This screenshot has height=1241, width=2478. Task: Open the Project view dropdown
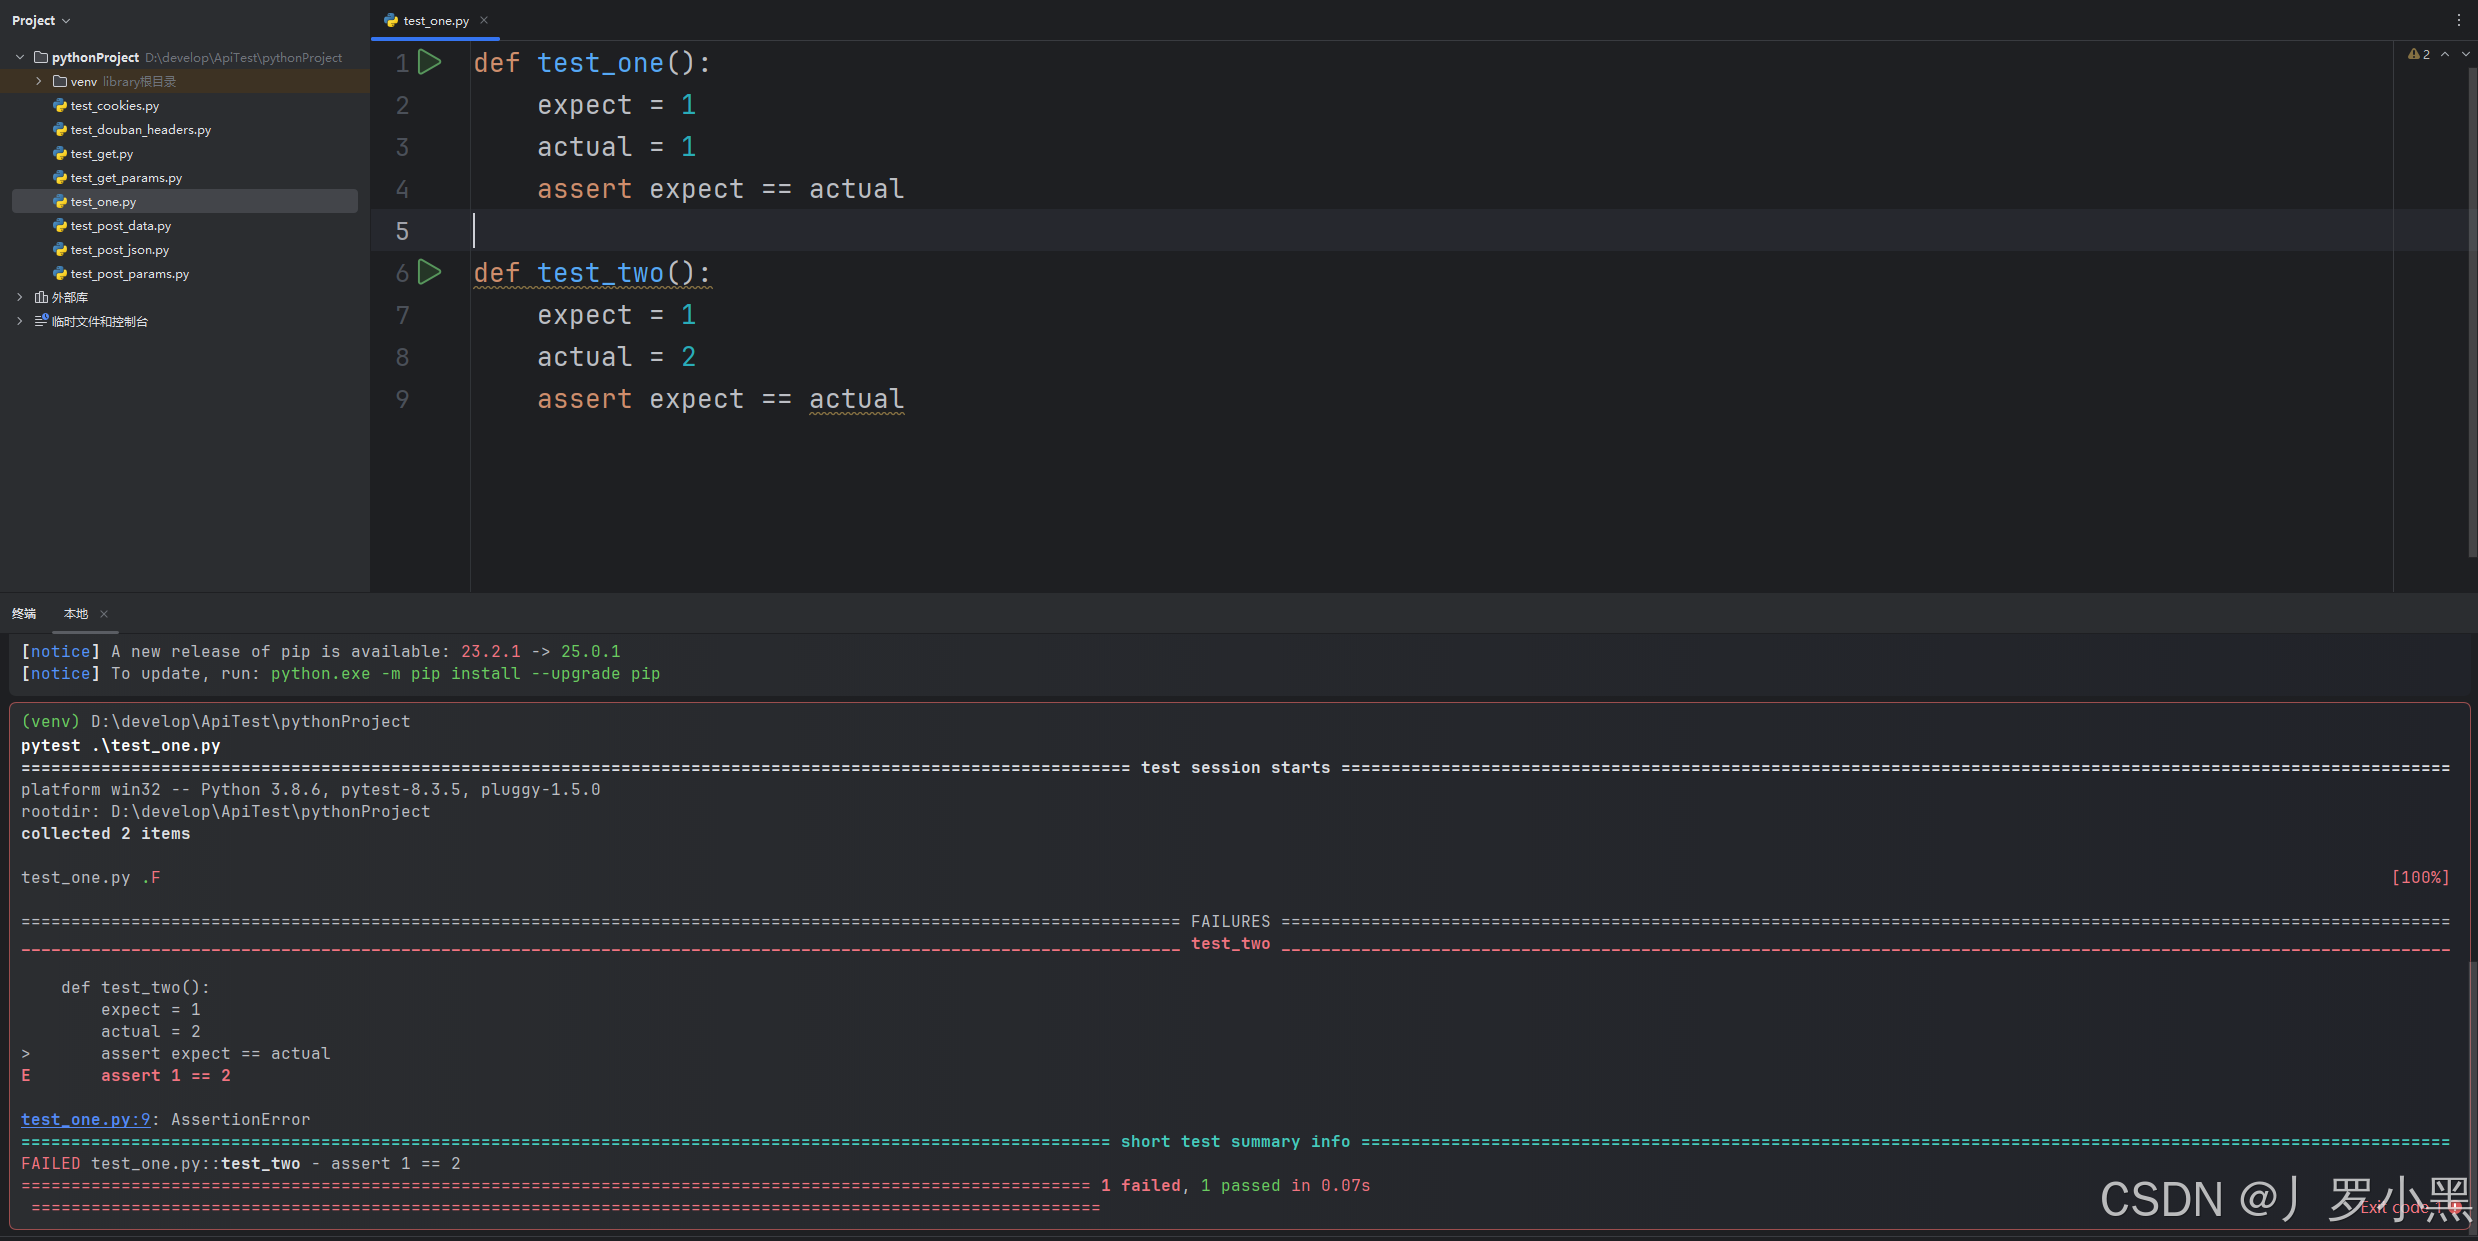[41, 20]
